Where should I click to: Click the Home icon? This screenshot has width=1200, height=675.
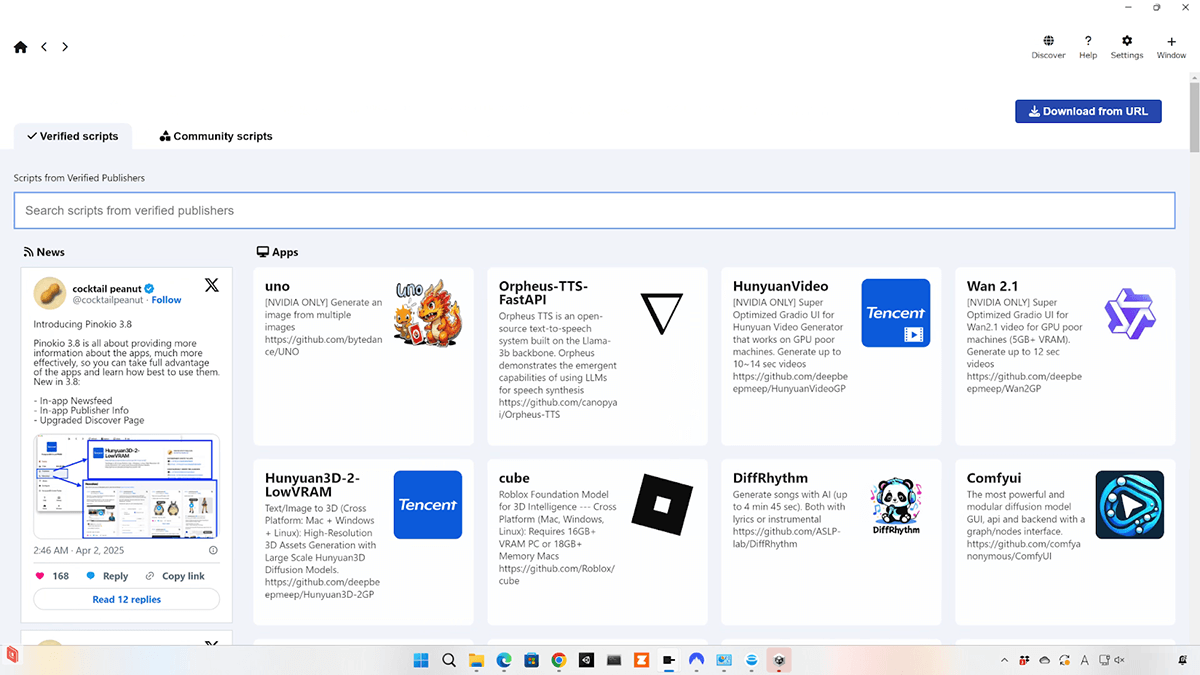coord(20,47)
